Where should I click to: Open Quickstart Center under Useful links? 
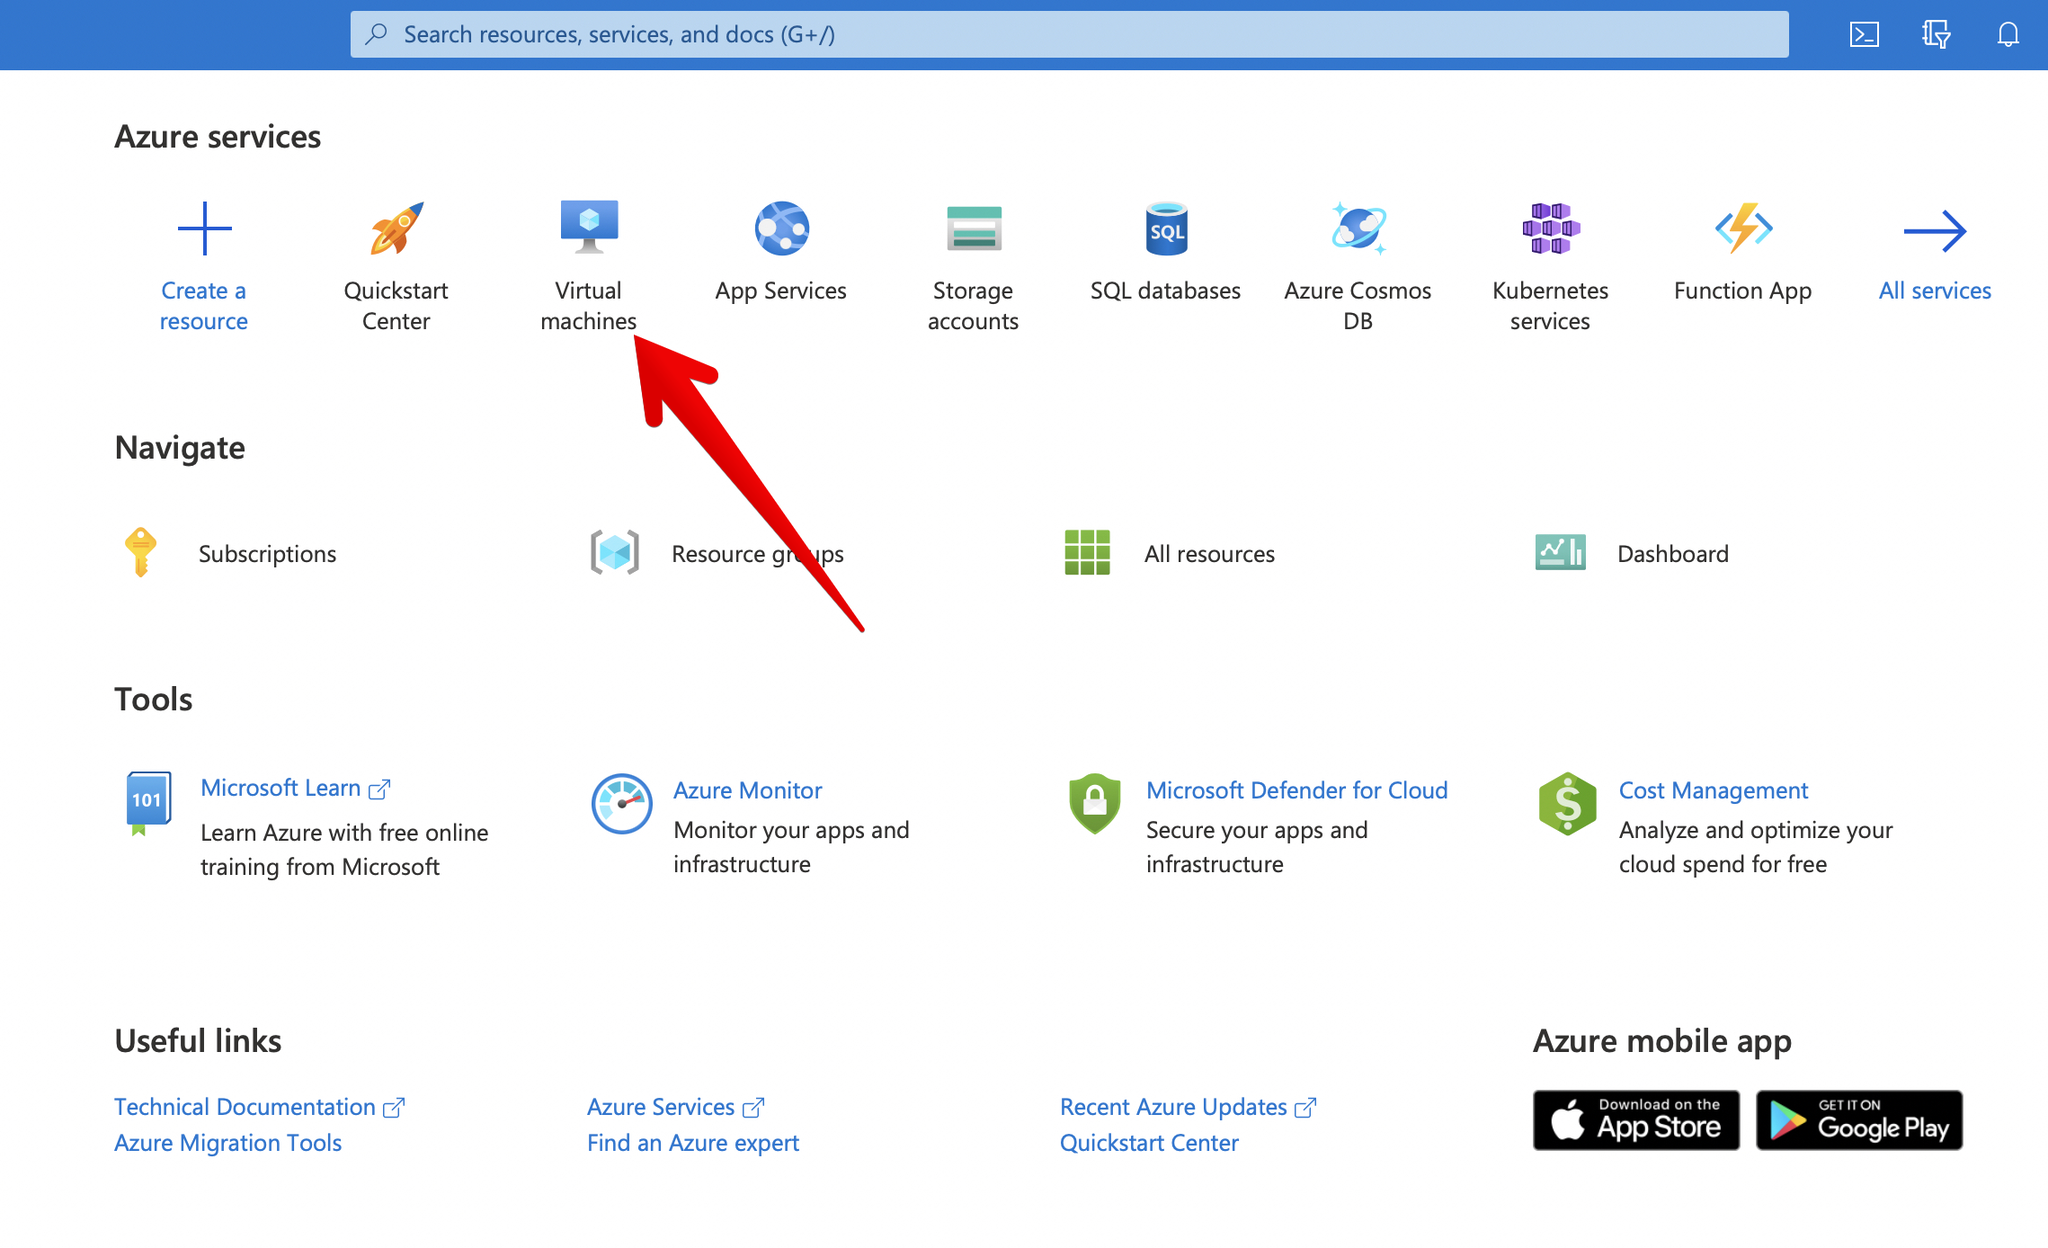[1149, 1143]
